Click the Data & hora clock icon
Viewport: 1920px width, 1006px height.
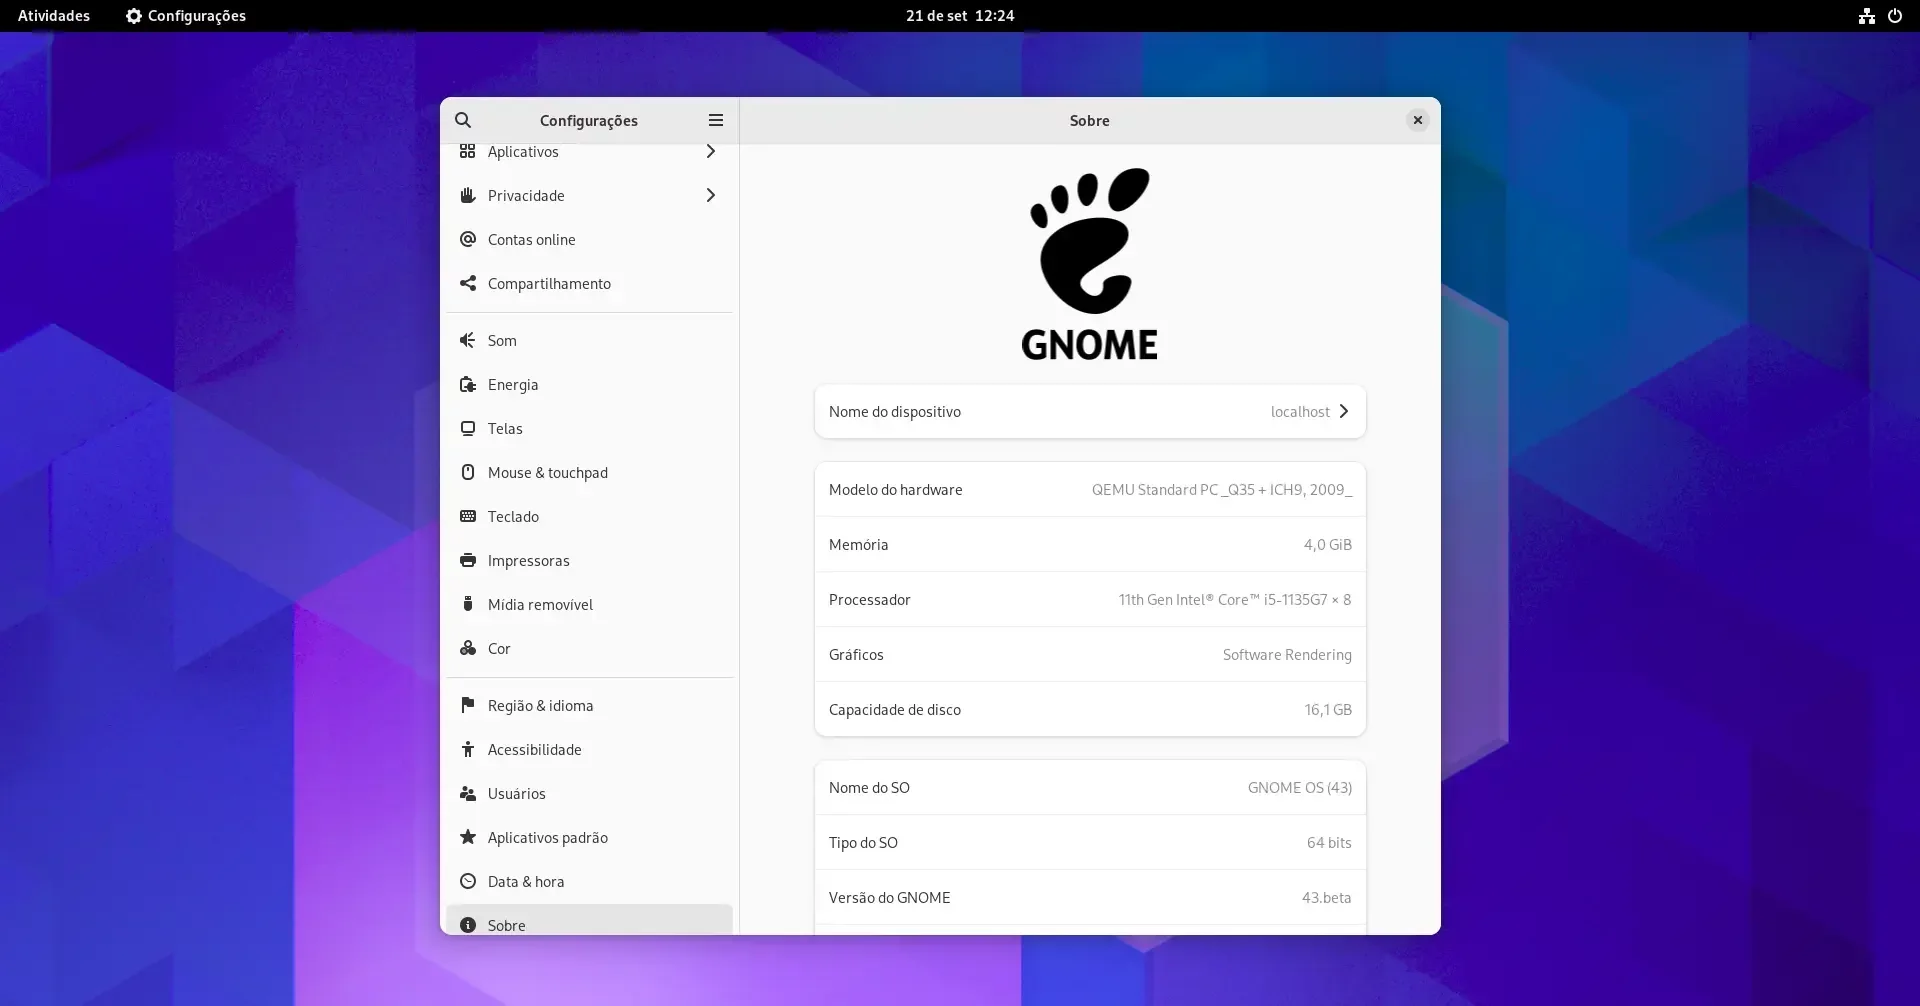point(467,881)
